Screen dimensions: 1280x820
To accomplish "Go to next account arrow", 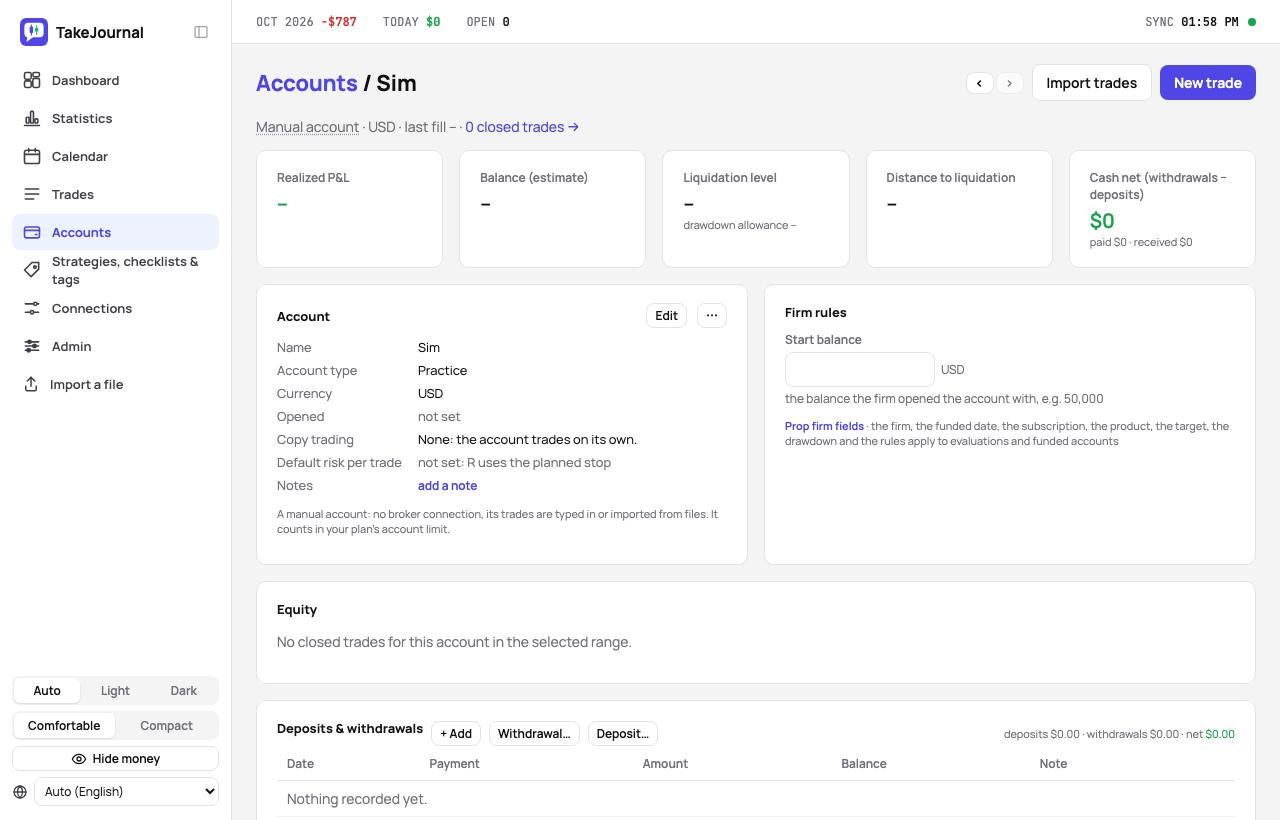I will [x=1009, y=83].
